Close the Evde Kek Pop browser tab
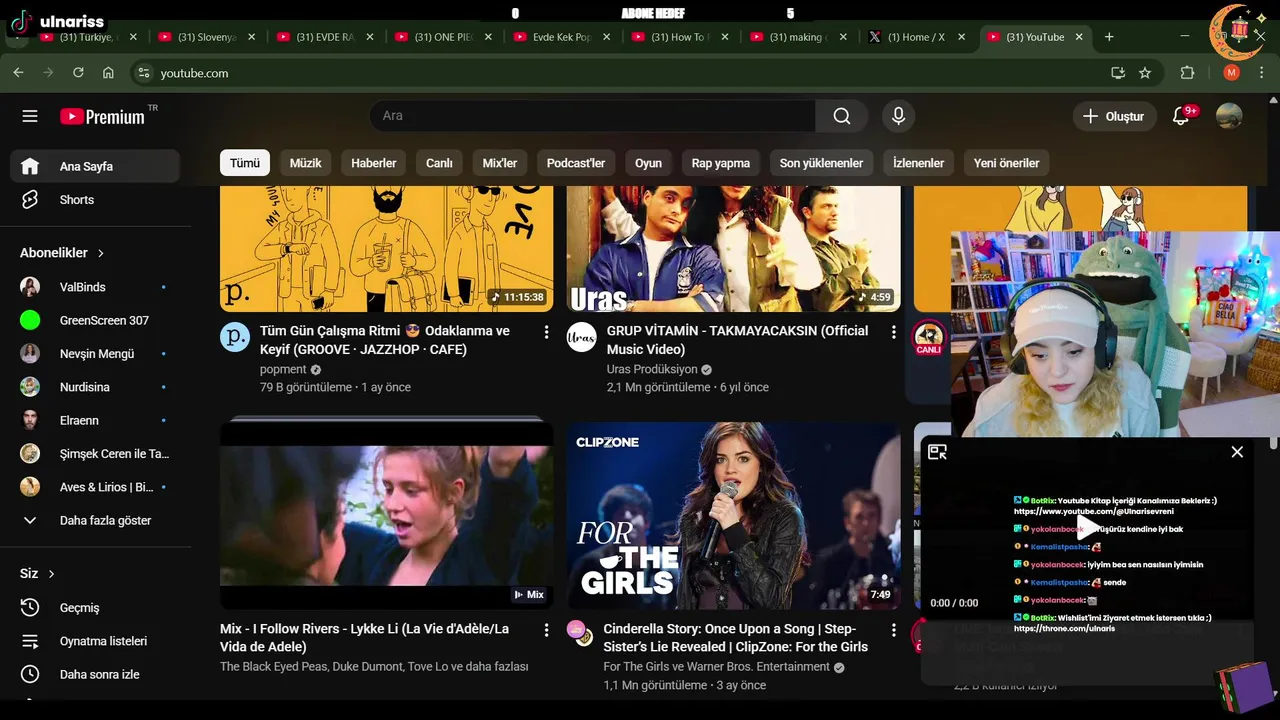The image size is (1280, 720). click(606, 37)
